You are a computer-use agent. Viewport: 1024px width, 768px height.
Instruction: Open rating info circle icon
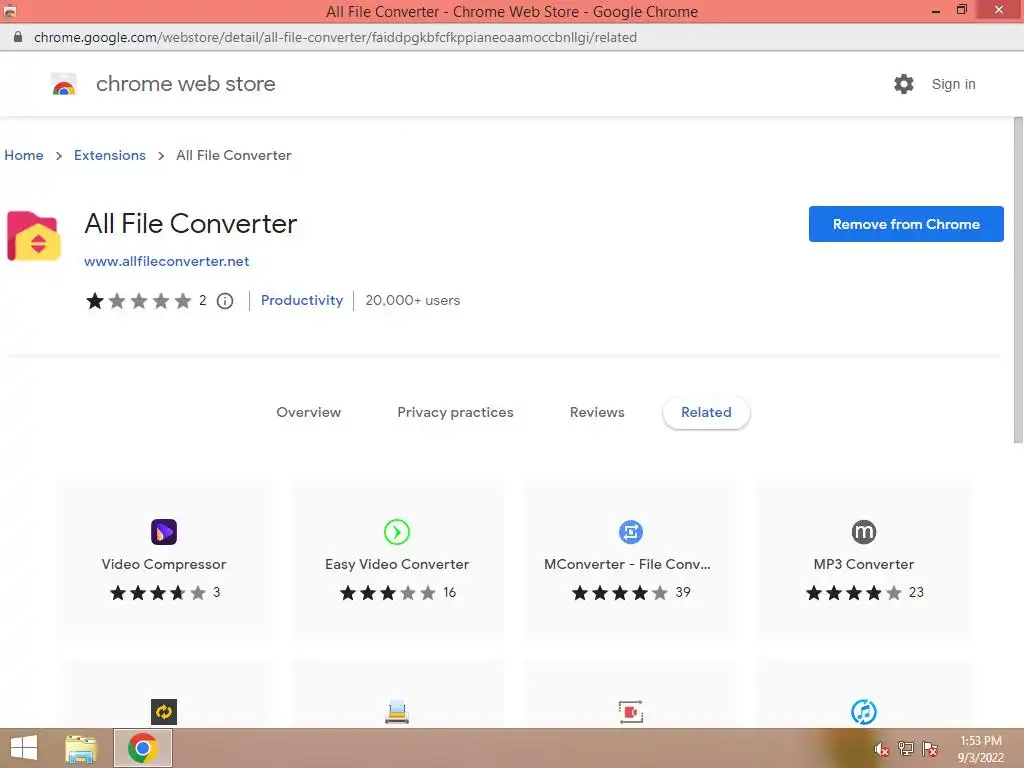click(225, 300)
